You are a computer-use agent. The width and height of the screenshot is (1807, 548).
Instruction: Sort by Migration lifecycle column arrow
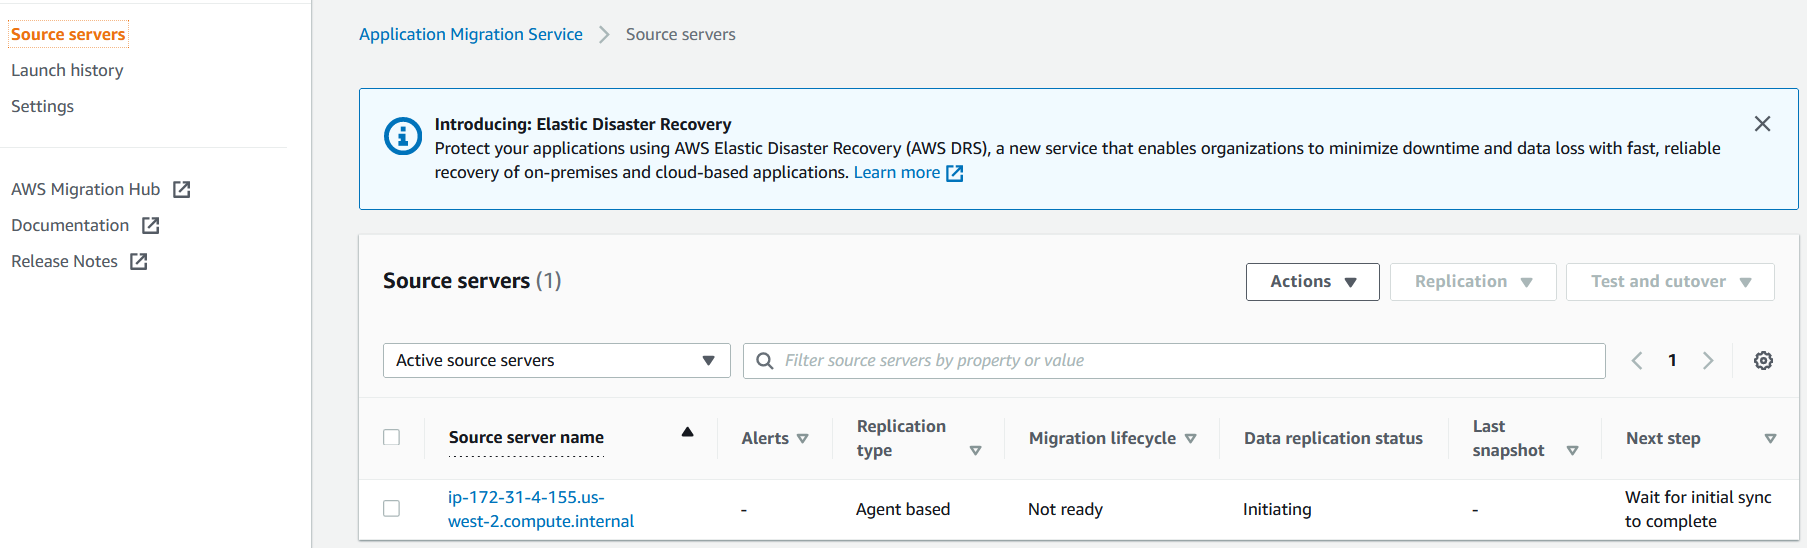[1190, 439]
